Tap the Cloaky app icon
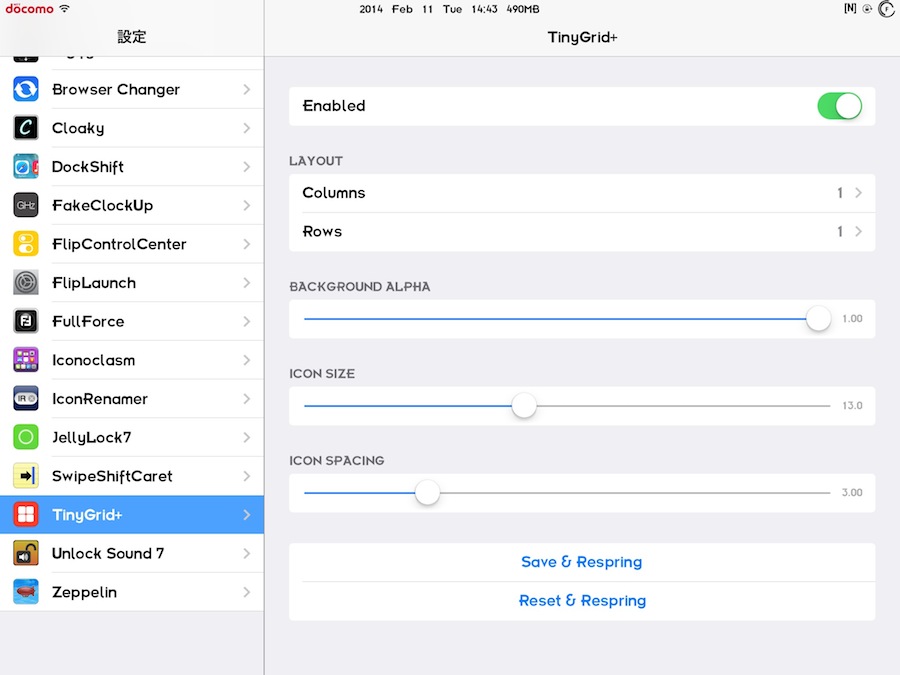The height and width of the screenshot is (675, 900). tap(26, 128)
